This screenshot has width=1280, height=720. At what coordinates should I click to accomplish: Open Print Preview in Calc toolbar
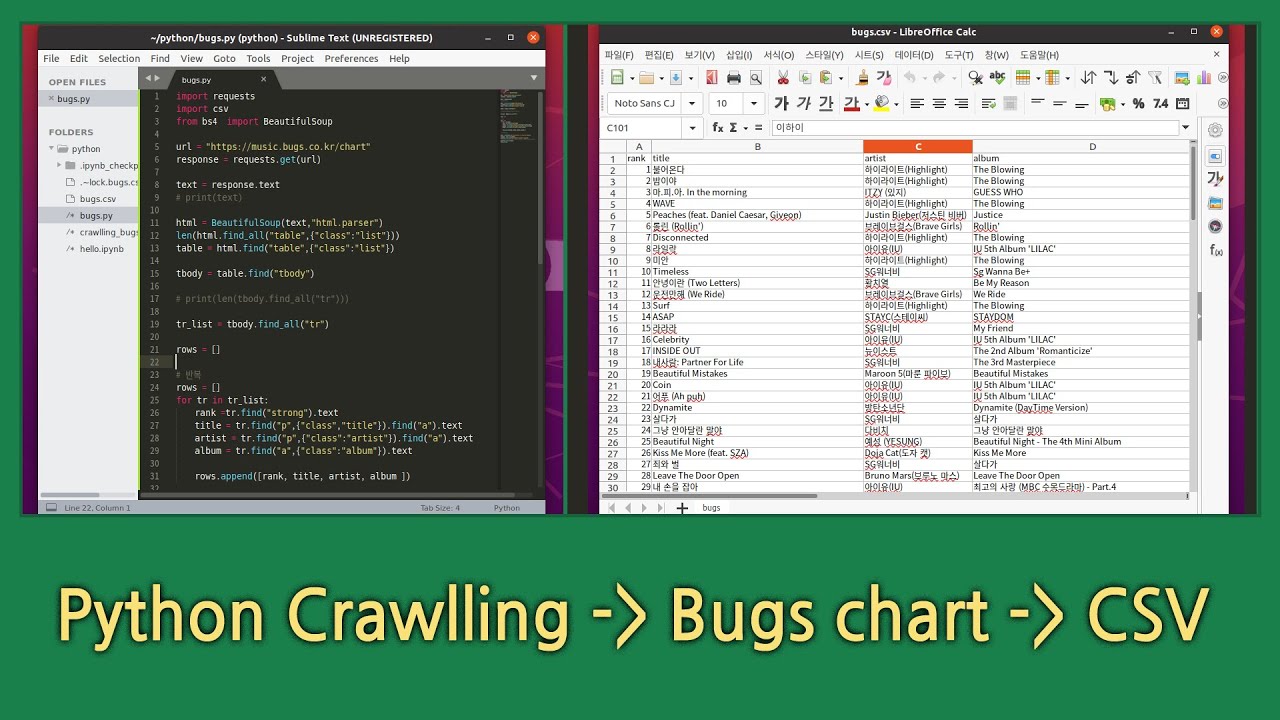(756, 77)
